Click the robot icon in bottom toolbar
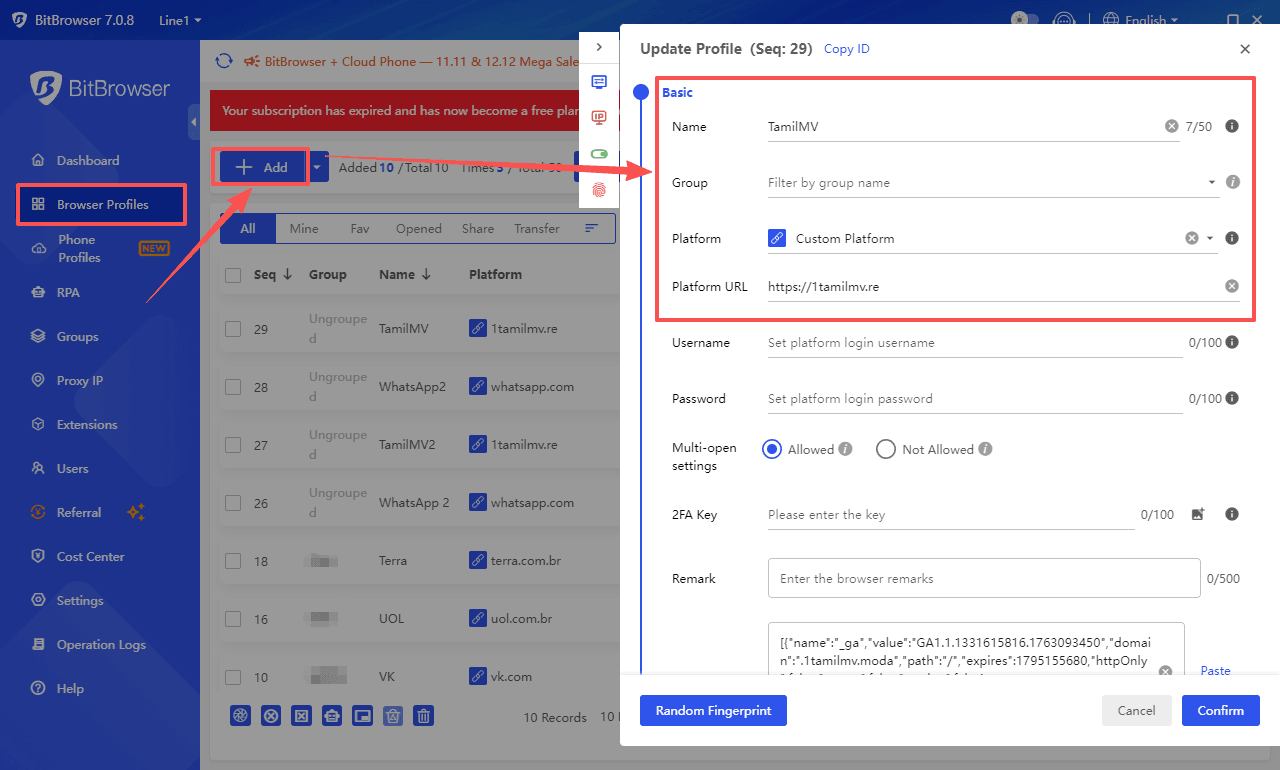The width and height of the screenshot is (1280, 770). (x=332, y=716)
